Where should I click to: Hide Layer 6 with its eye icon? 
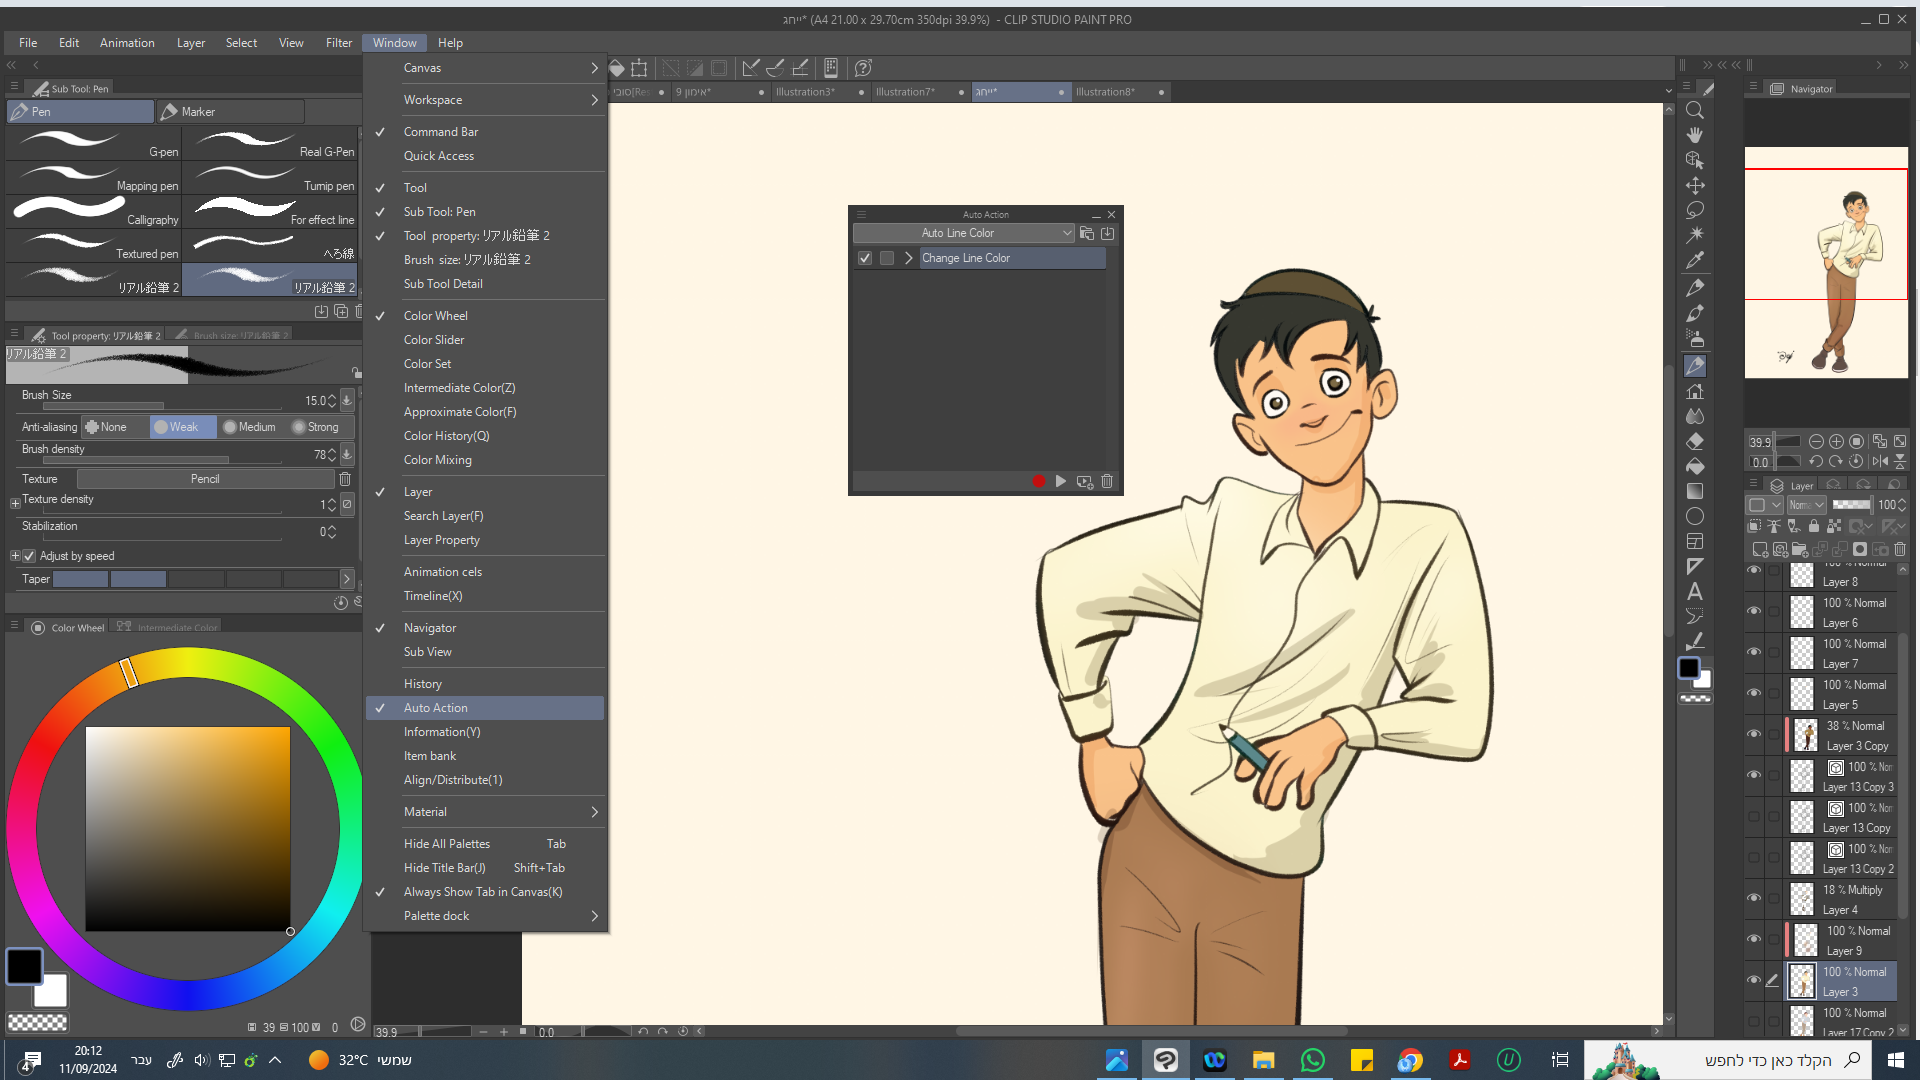(1754, 611)
